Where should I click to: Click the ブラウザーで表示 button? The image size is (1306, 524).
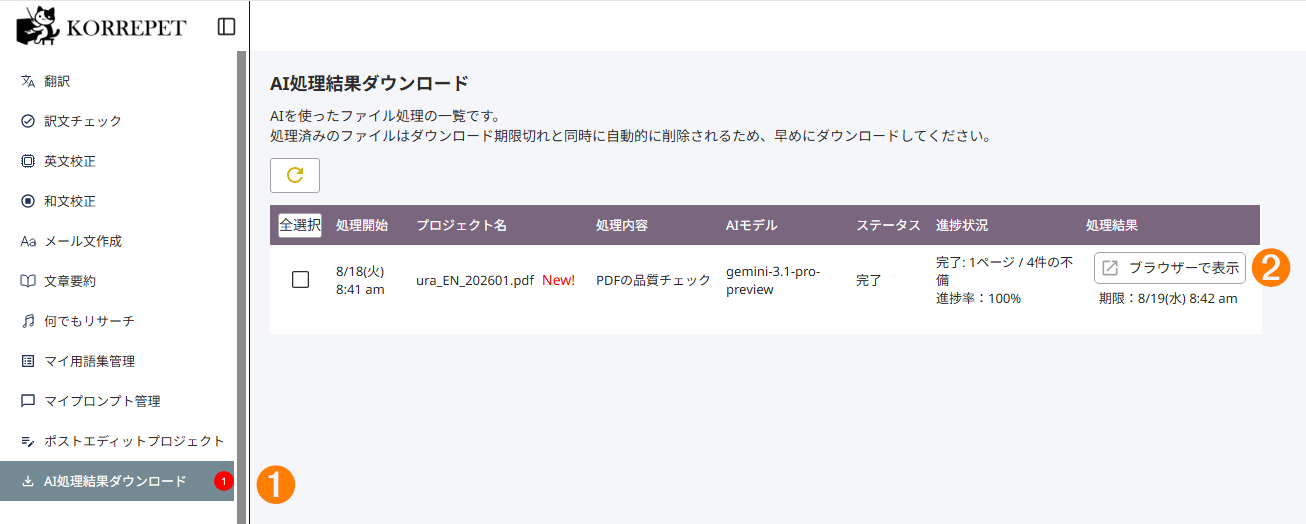tap(1170, 268)
